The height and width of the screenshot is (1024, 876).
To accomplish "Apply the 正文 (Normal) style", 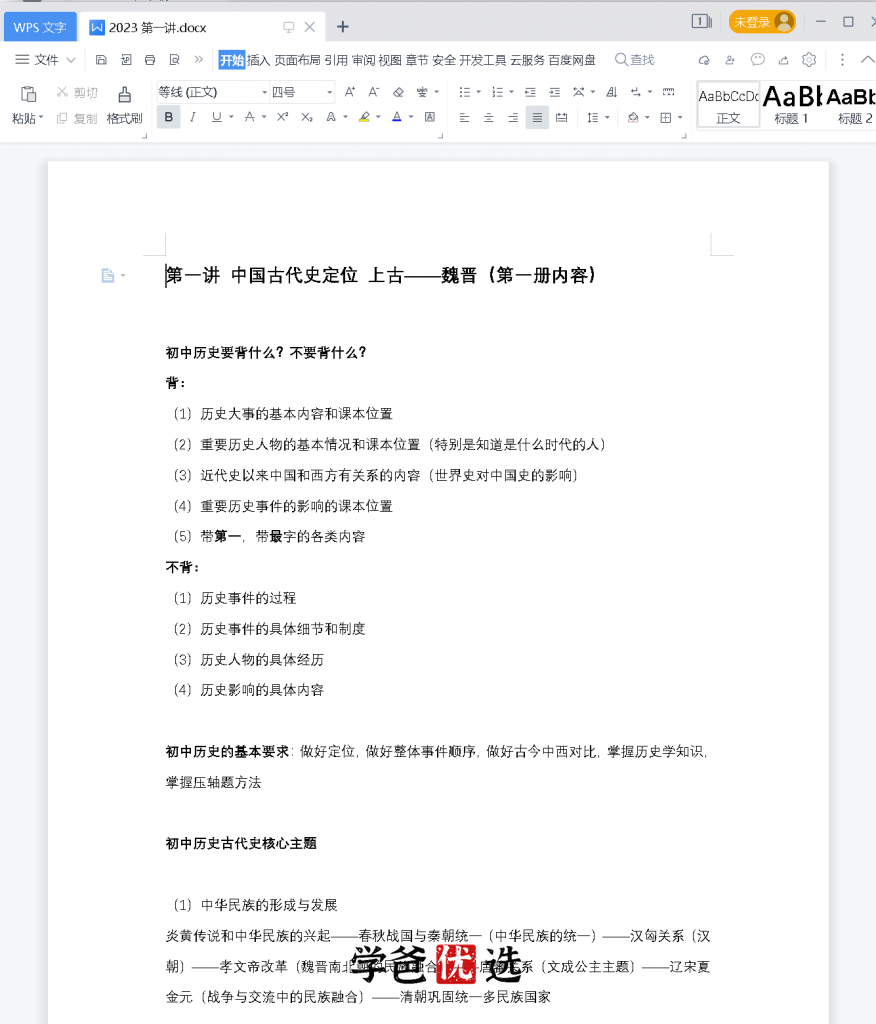I will coord(728,104).
